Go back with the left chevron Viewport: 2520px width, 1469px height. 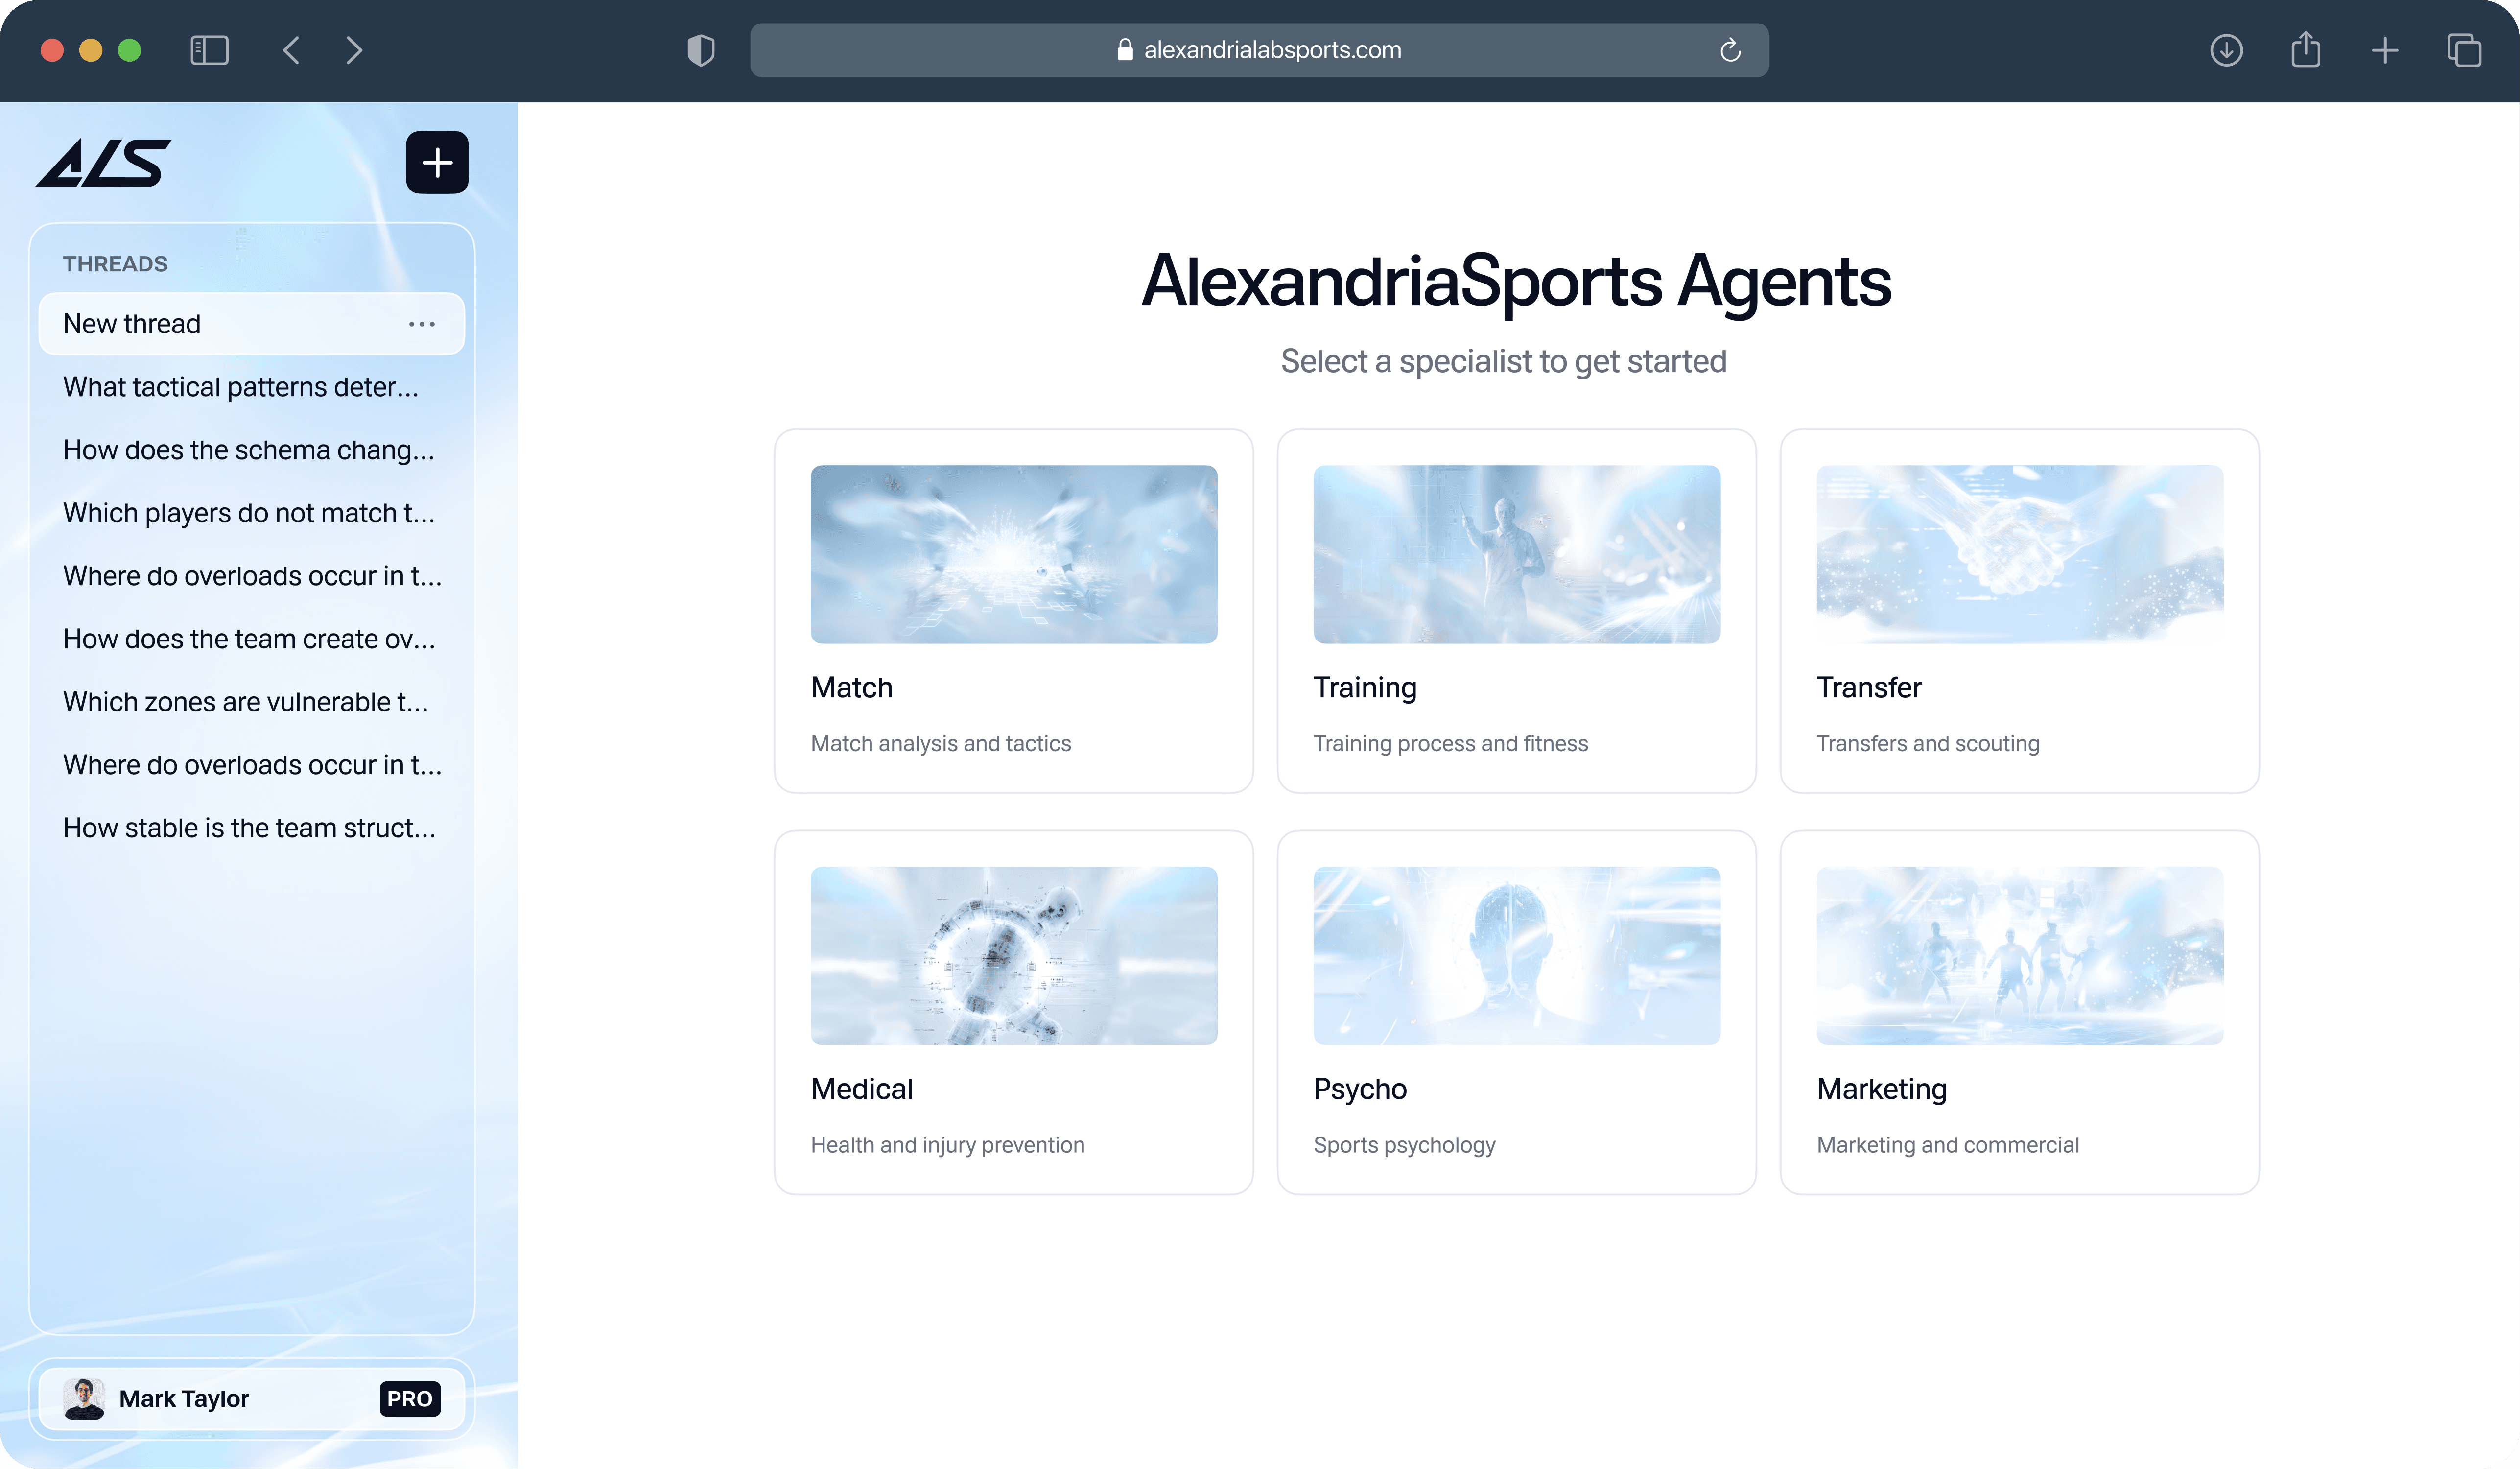(x=291, y=50)
